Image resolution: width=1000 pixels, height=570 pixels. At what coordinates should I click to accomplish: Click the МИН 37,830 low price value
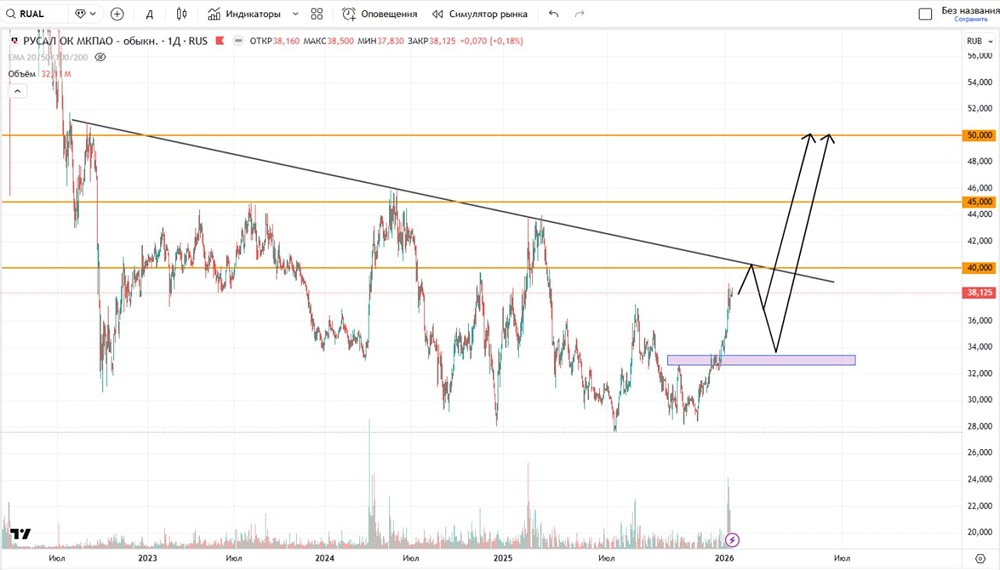pos(381,41)
